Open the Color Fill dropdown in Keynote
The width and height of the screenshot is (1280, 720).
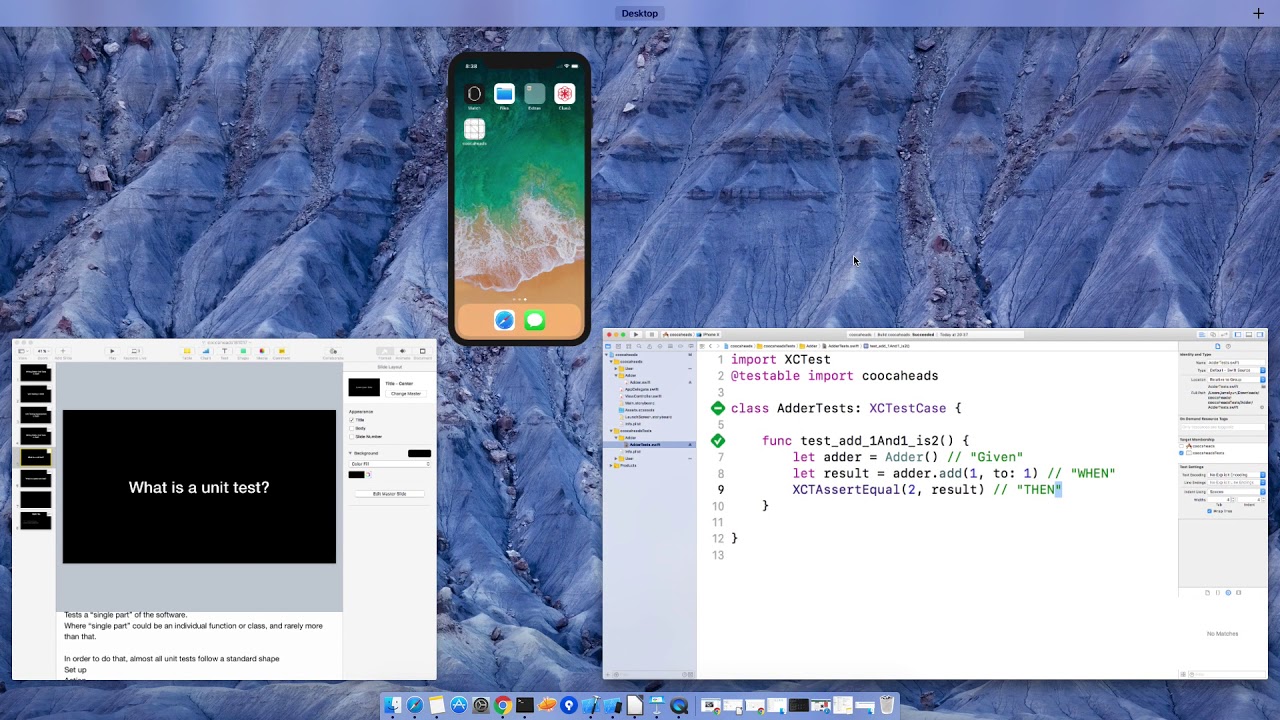point(390,464)
